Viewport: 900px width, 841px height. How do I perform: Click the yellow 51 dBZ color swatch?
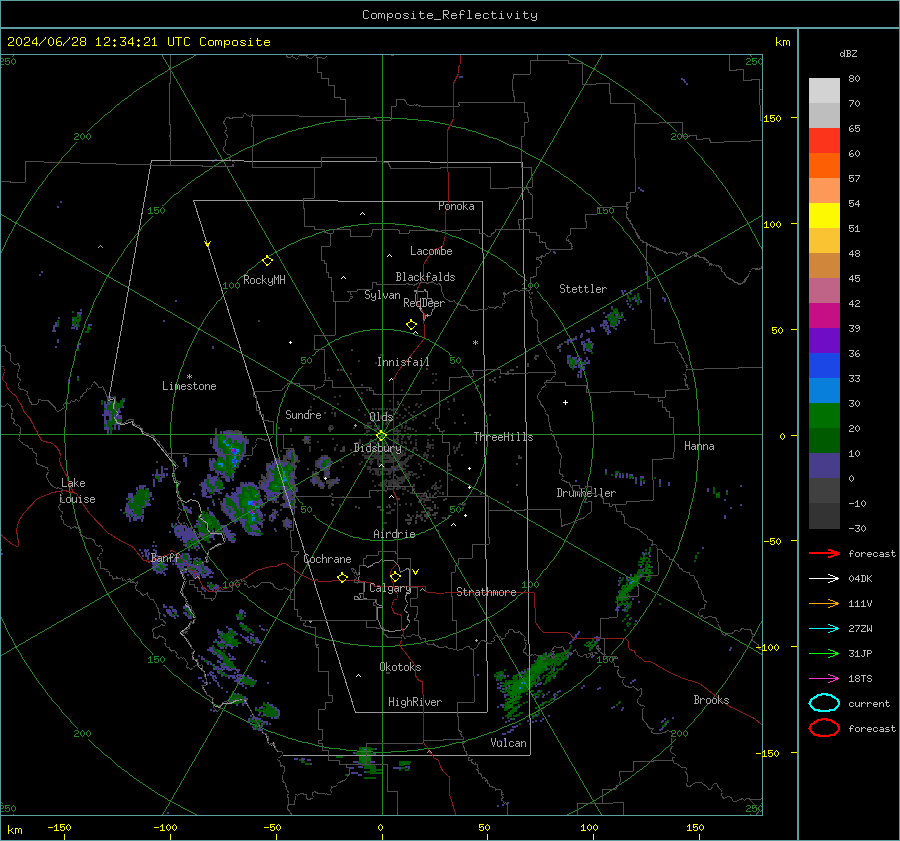point(824,216)
